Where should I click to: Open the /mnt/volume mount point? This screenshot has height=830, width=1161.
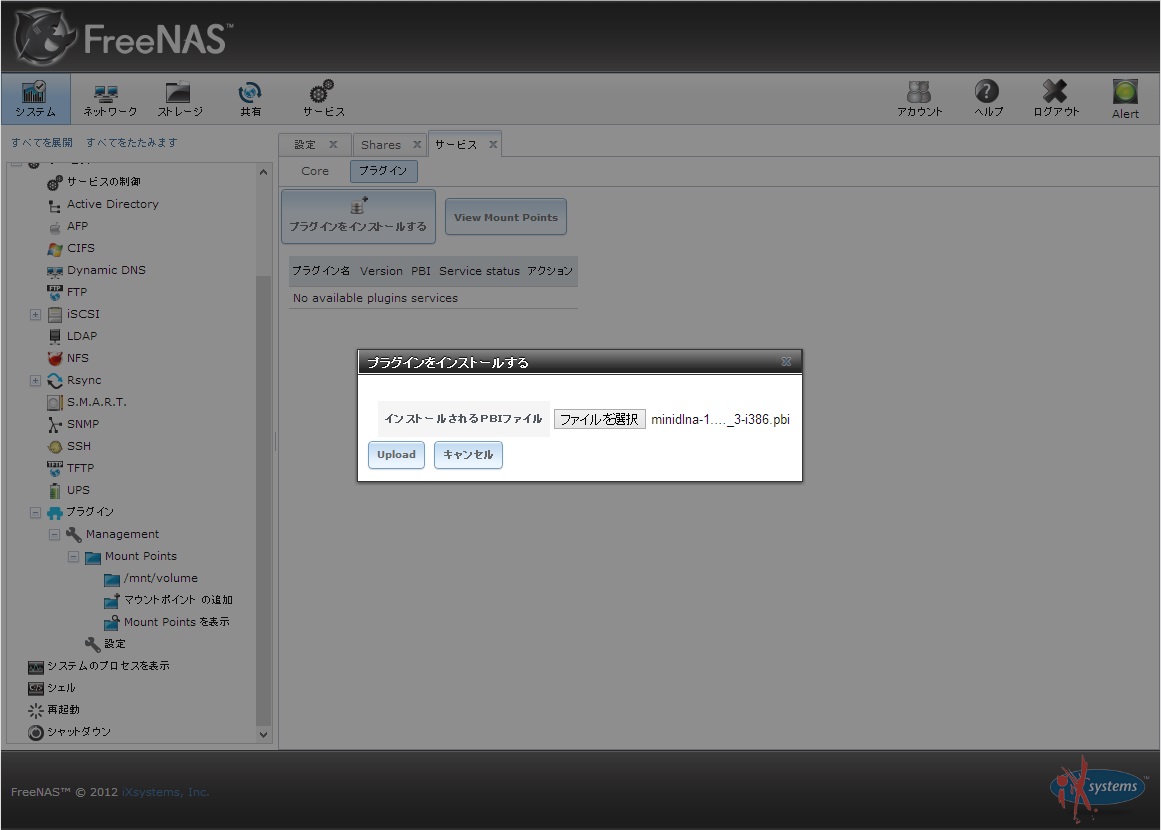161,578
